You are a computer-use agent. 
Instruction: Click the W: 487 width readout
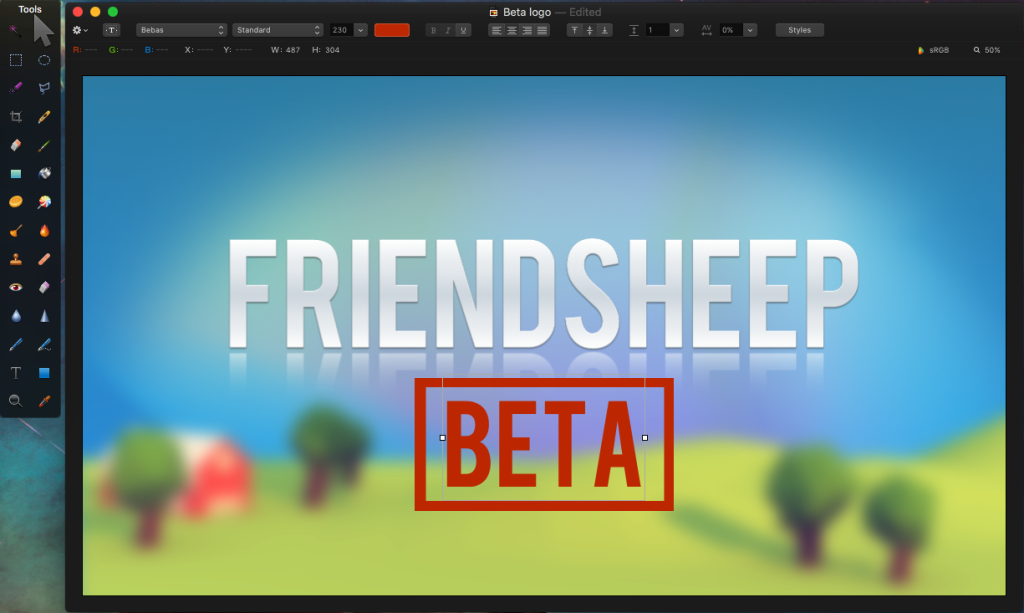(x=285, y=50)
